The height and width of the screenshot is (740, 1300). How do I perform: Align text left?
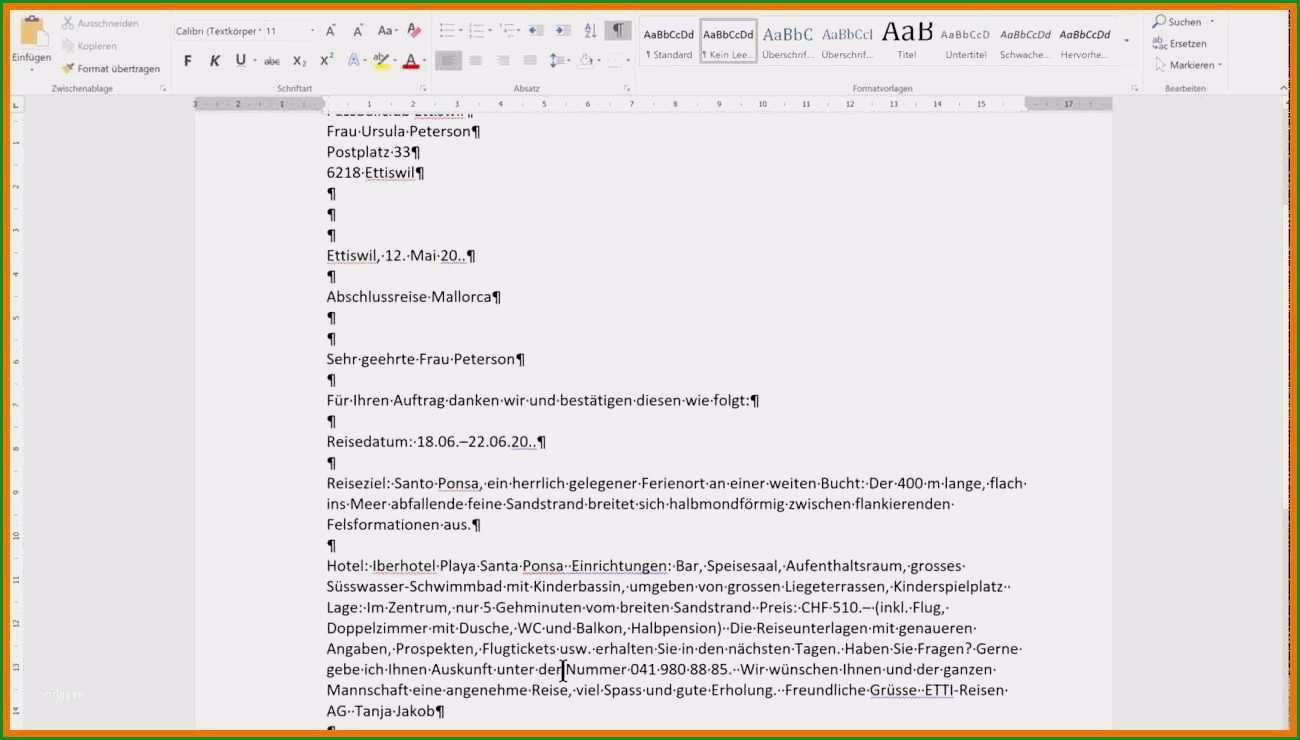(x=448, y=61)
